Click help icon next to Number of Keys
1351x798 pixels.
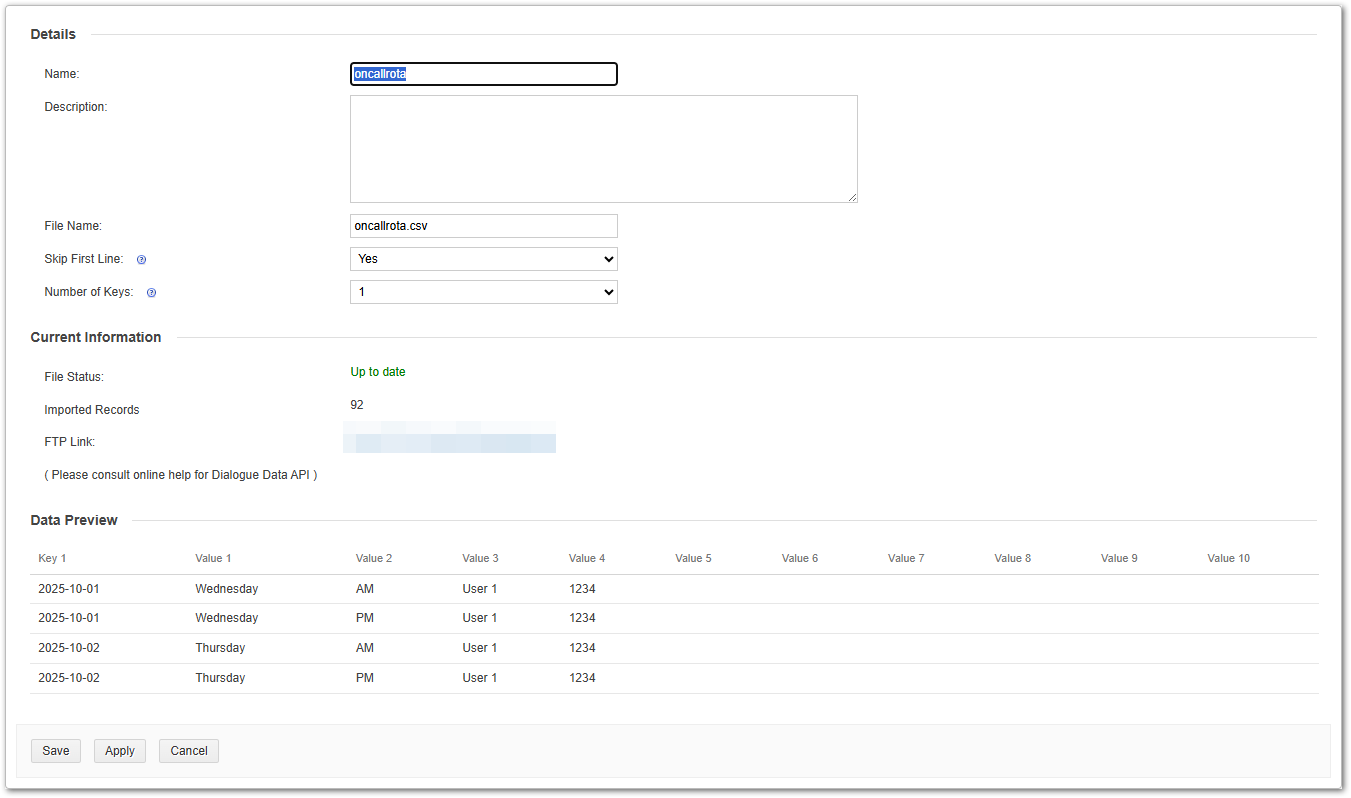(151, 293)
